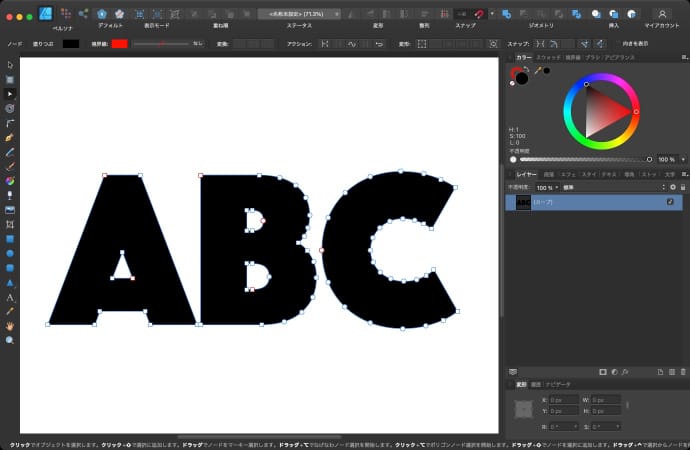This screenshot has width=690, height=450.
Task: Pick the Artistic Text tool (A)
Action: point(10,297)
